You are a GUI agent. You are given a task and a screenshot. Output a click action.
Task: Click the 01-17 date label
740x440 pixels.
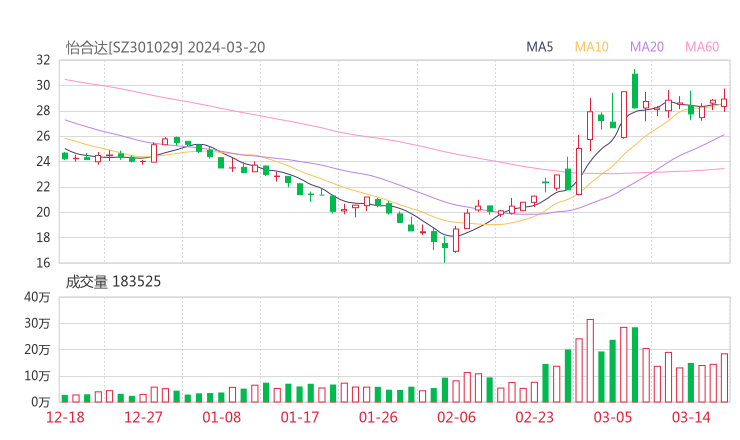pos(300,417)
